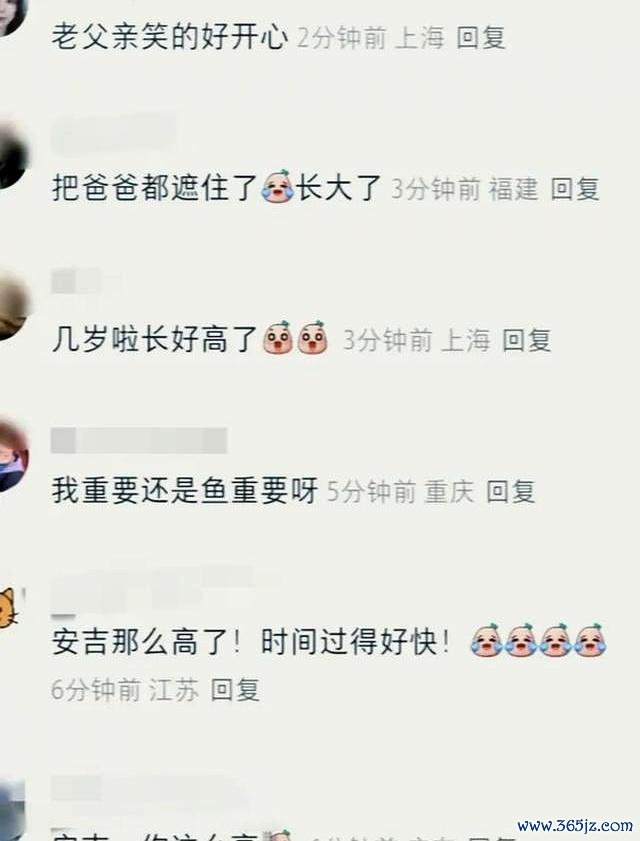Open blurred username above 我重要还是鱼重要呀
This screenshot has height=841, width=640.
pos(139,441)
